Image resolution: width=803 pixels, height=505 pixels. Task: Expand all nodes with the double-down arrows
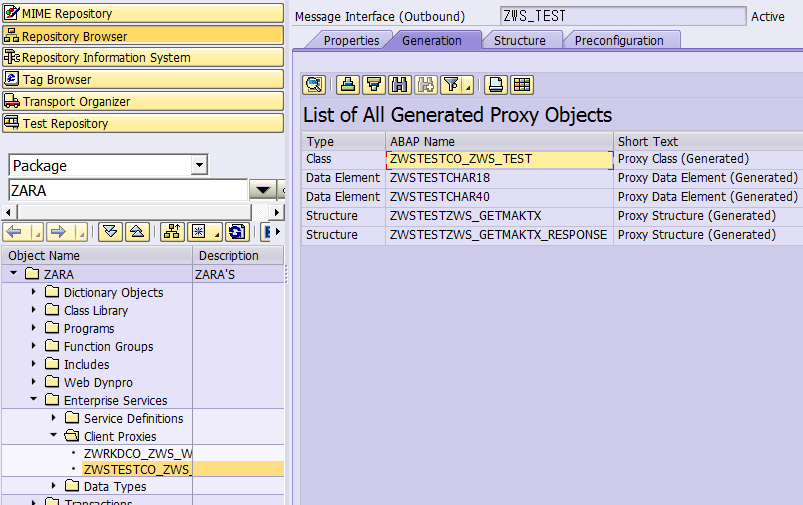pyautogui.click(x=110, y=232)
